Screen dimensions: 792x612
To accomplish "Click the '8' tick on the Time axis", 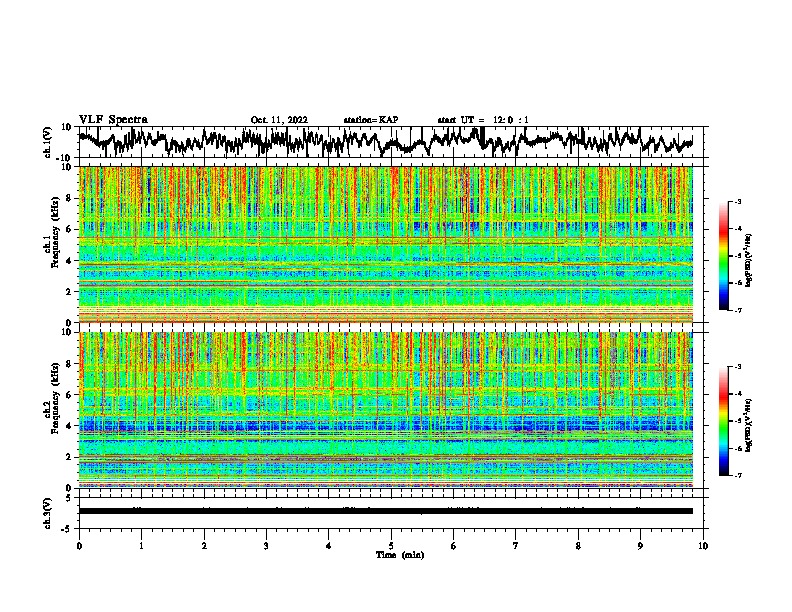I will (578, 546).
